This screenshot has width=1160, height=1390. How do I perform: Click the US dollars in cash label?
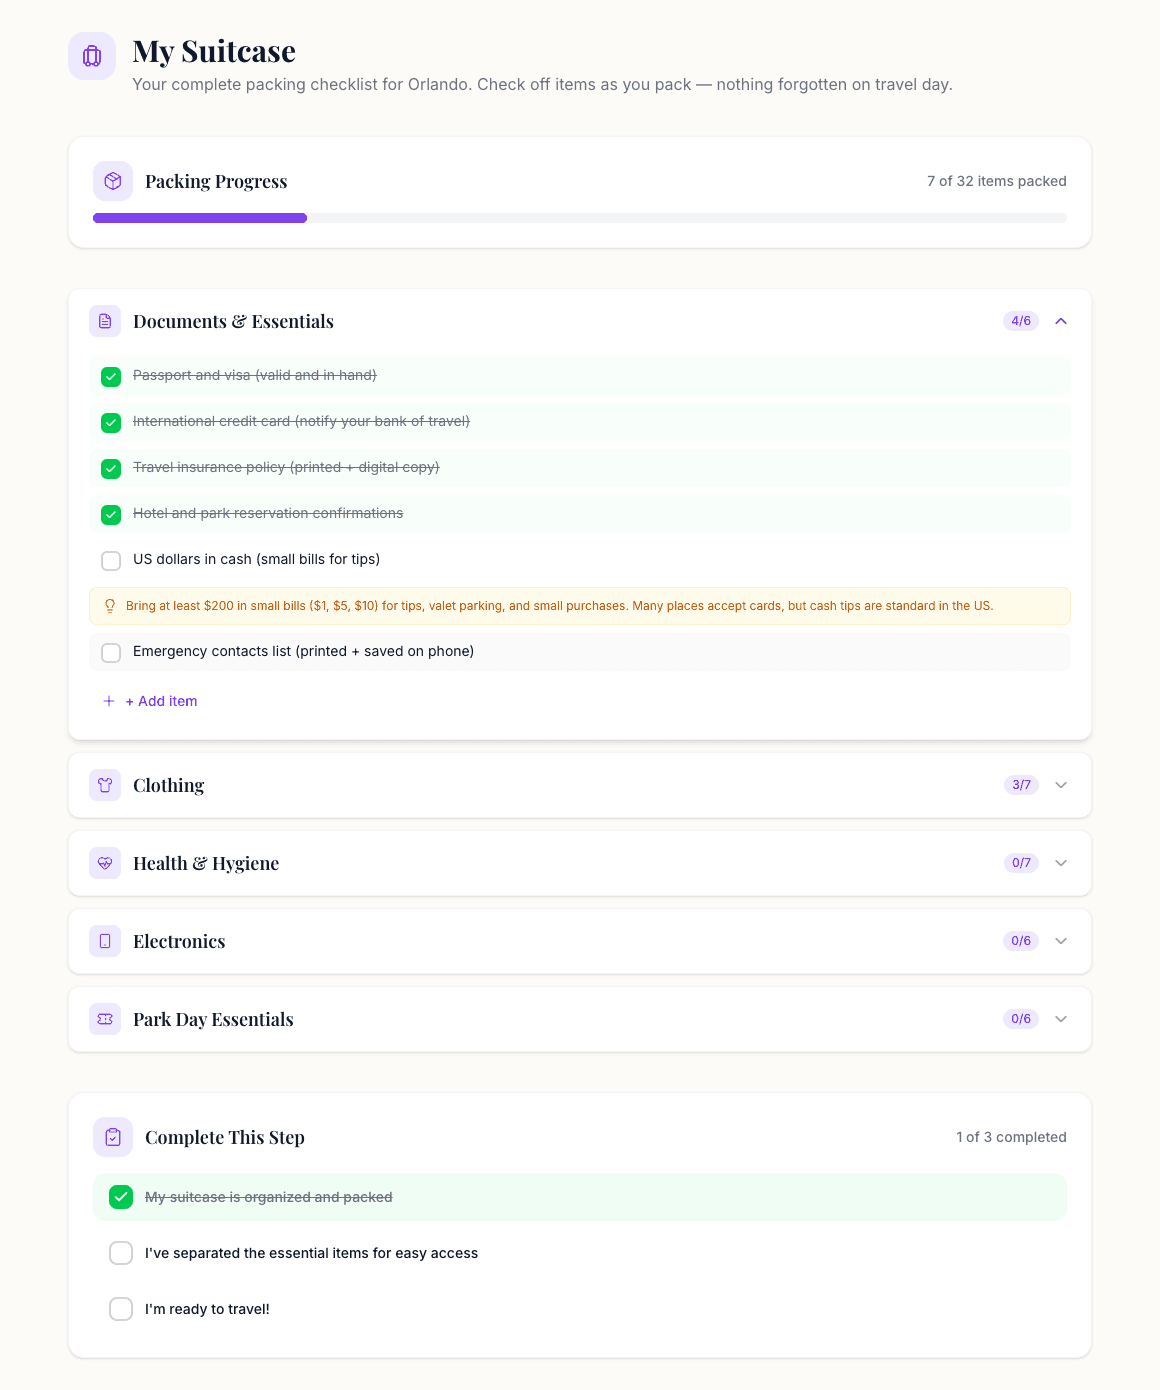coord(256,559)
